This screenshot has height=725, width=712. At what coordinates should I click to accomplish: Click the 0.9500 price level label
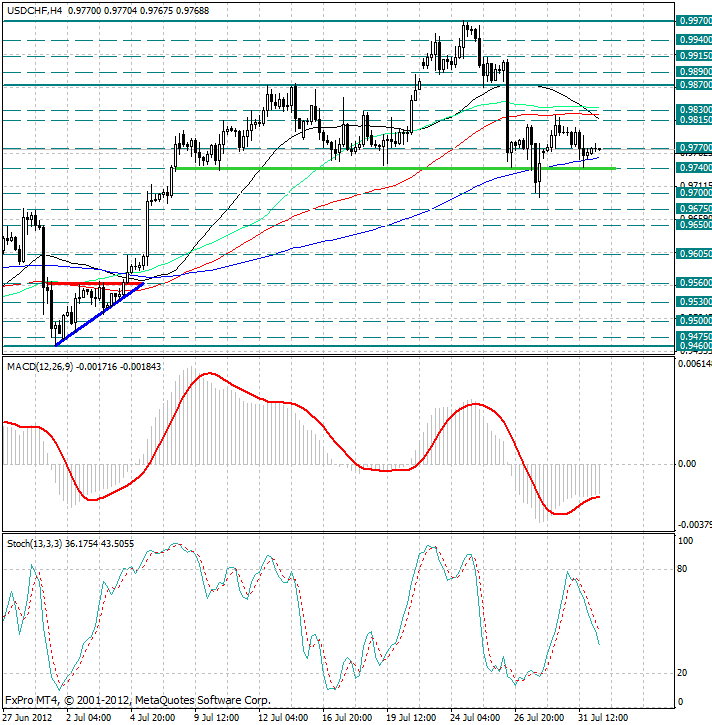(x=694, y=320)
